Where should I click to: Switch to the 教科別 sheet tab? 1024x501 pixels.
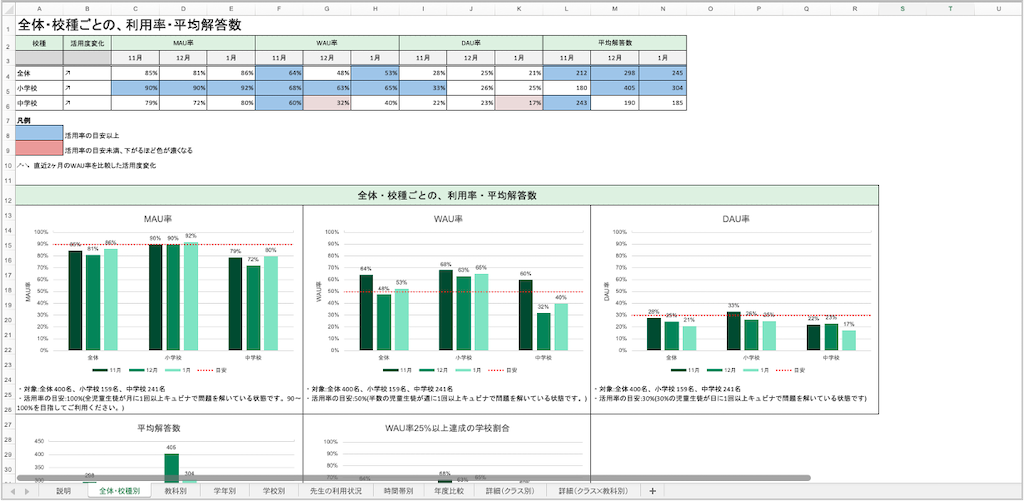176,491
